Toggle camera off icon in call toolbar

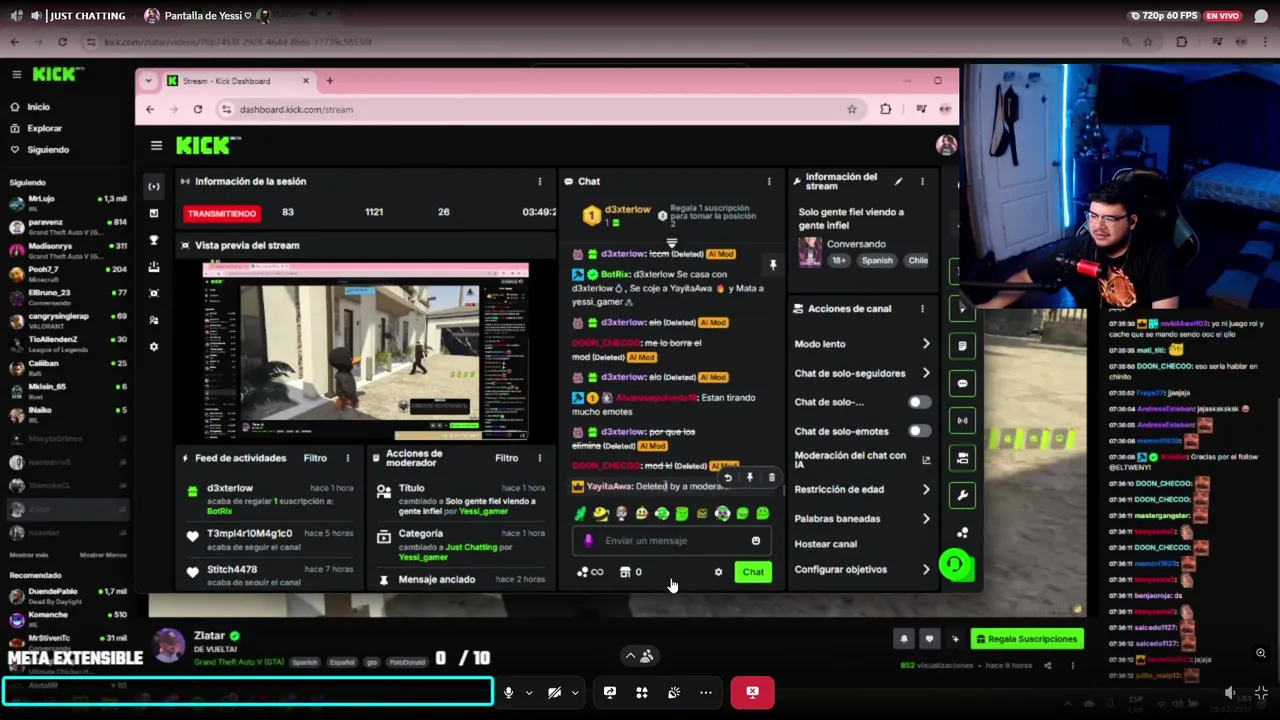pos(554,692)
